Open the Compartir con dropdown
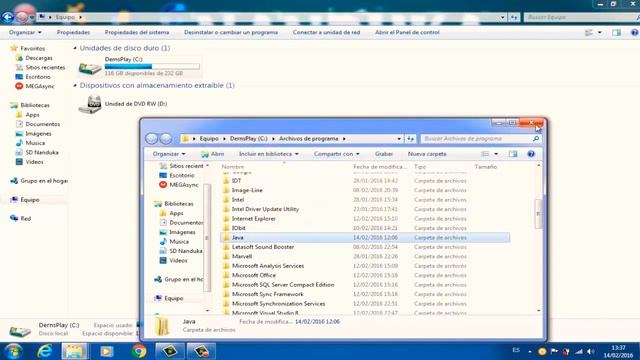Screen dimensions: 640x360 (x=336, y=154)
